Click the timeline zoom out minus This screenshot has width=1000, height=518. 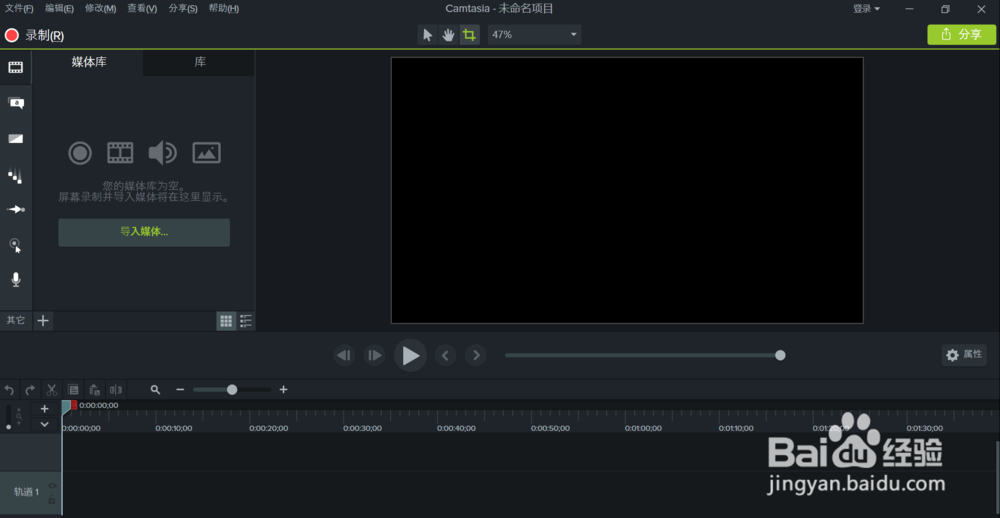180,390
